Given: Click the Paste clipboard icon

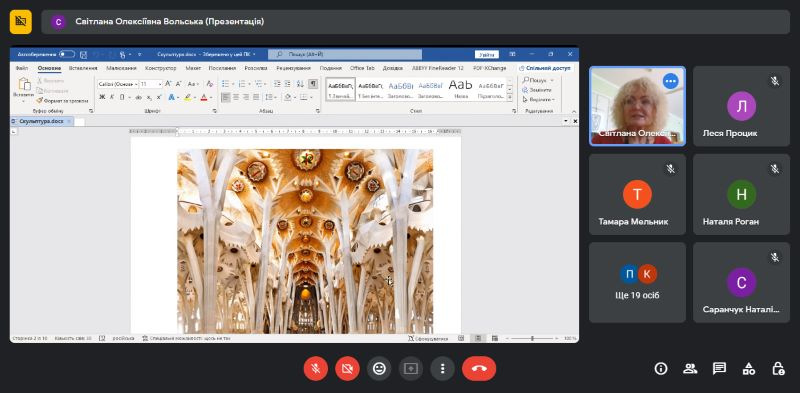Looking at the screenshot, I should [x=24, y=83].
